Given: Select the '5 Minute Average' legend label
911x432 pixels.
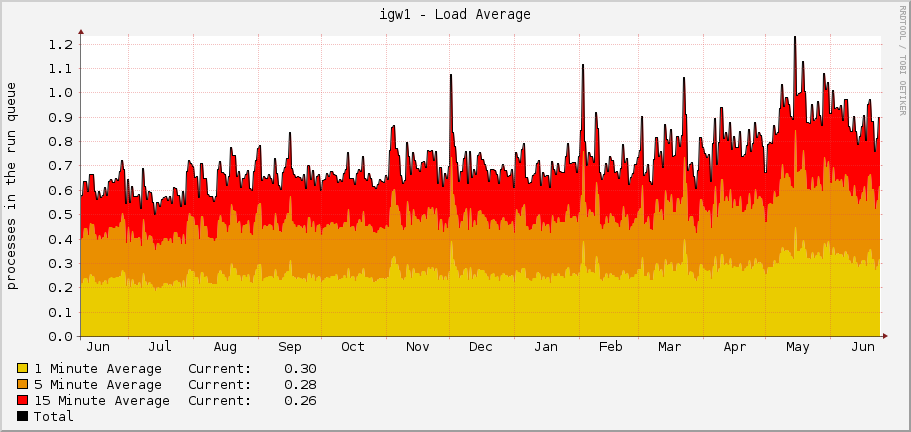Looking at the screenshot, I should coord(98,384).
